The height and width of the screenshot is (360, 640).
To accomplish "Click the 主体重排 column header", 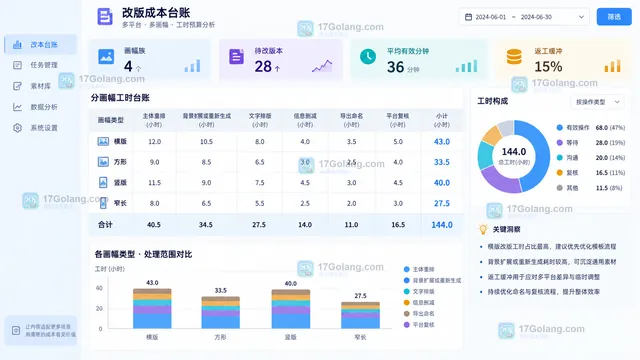I will 154,120.
